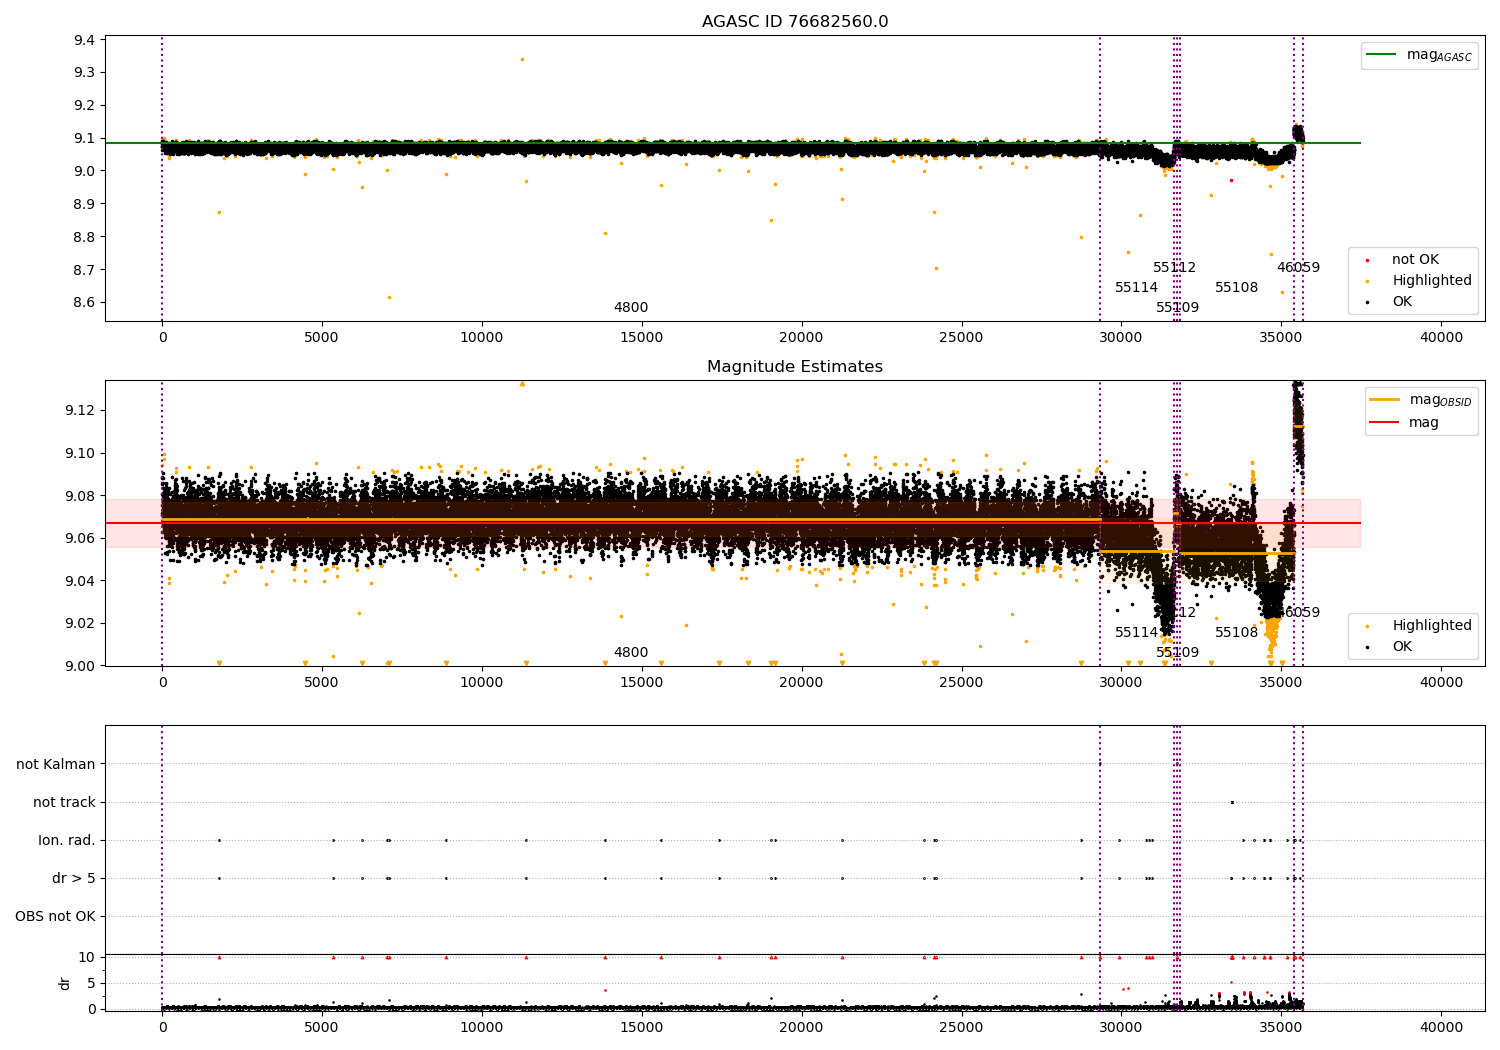The width and height of the screenshot is (1500, 1050).
Task: Click the 'not track' row label
Action: (x=64, y=802)
